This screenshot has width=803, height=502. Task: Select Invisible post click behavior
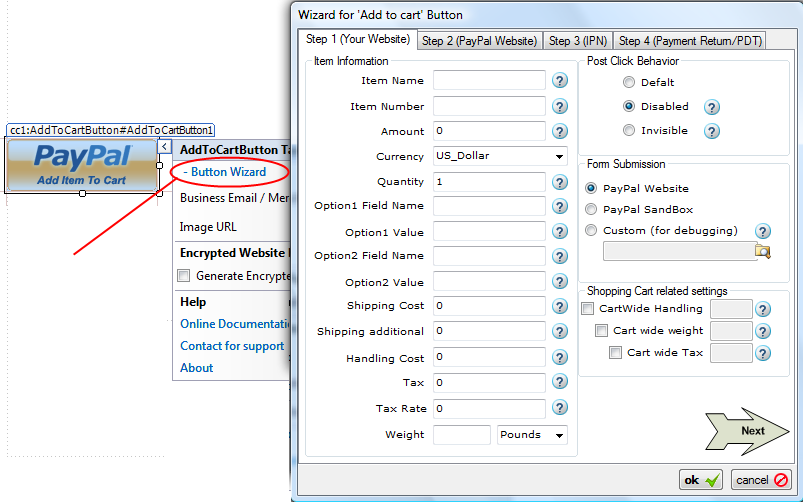point(629,130)
